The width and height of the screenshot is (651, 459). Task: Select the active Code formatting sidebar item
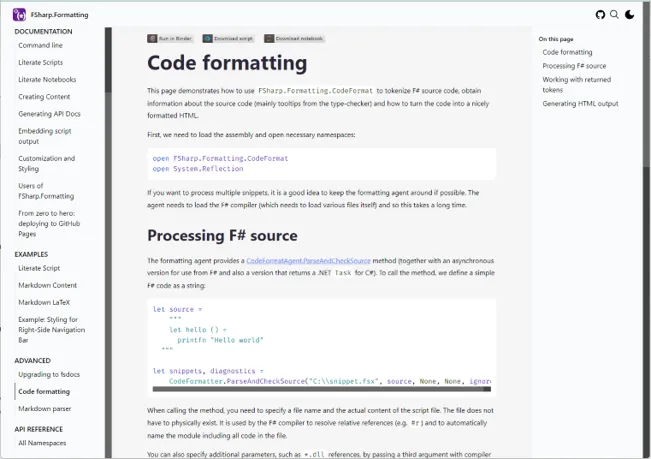pos(44,391)
